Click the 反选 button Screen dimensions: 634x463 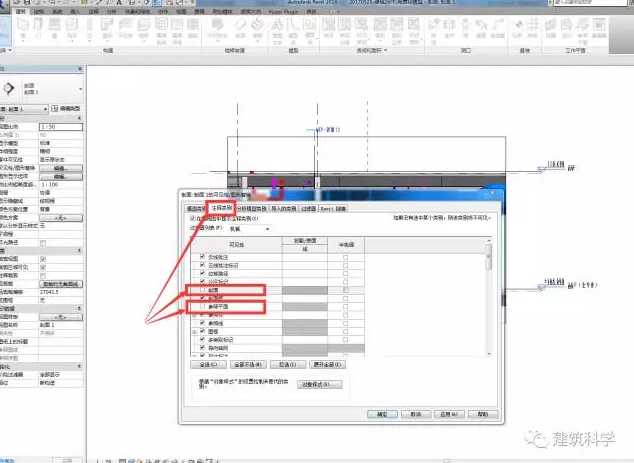288,364
